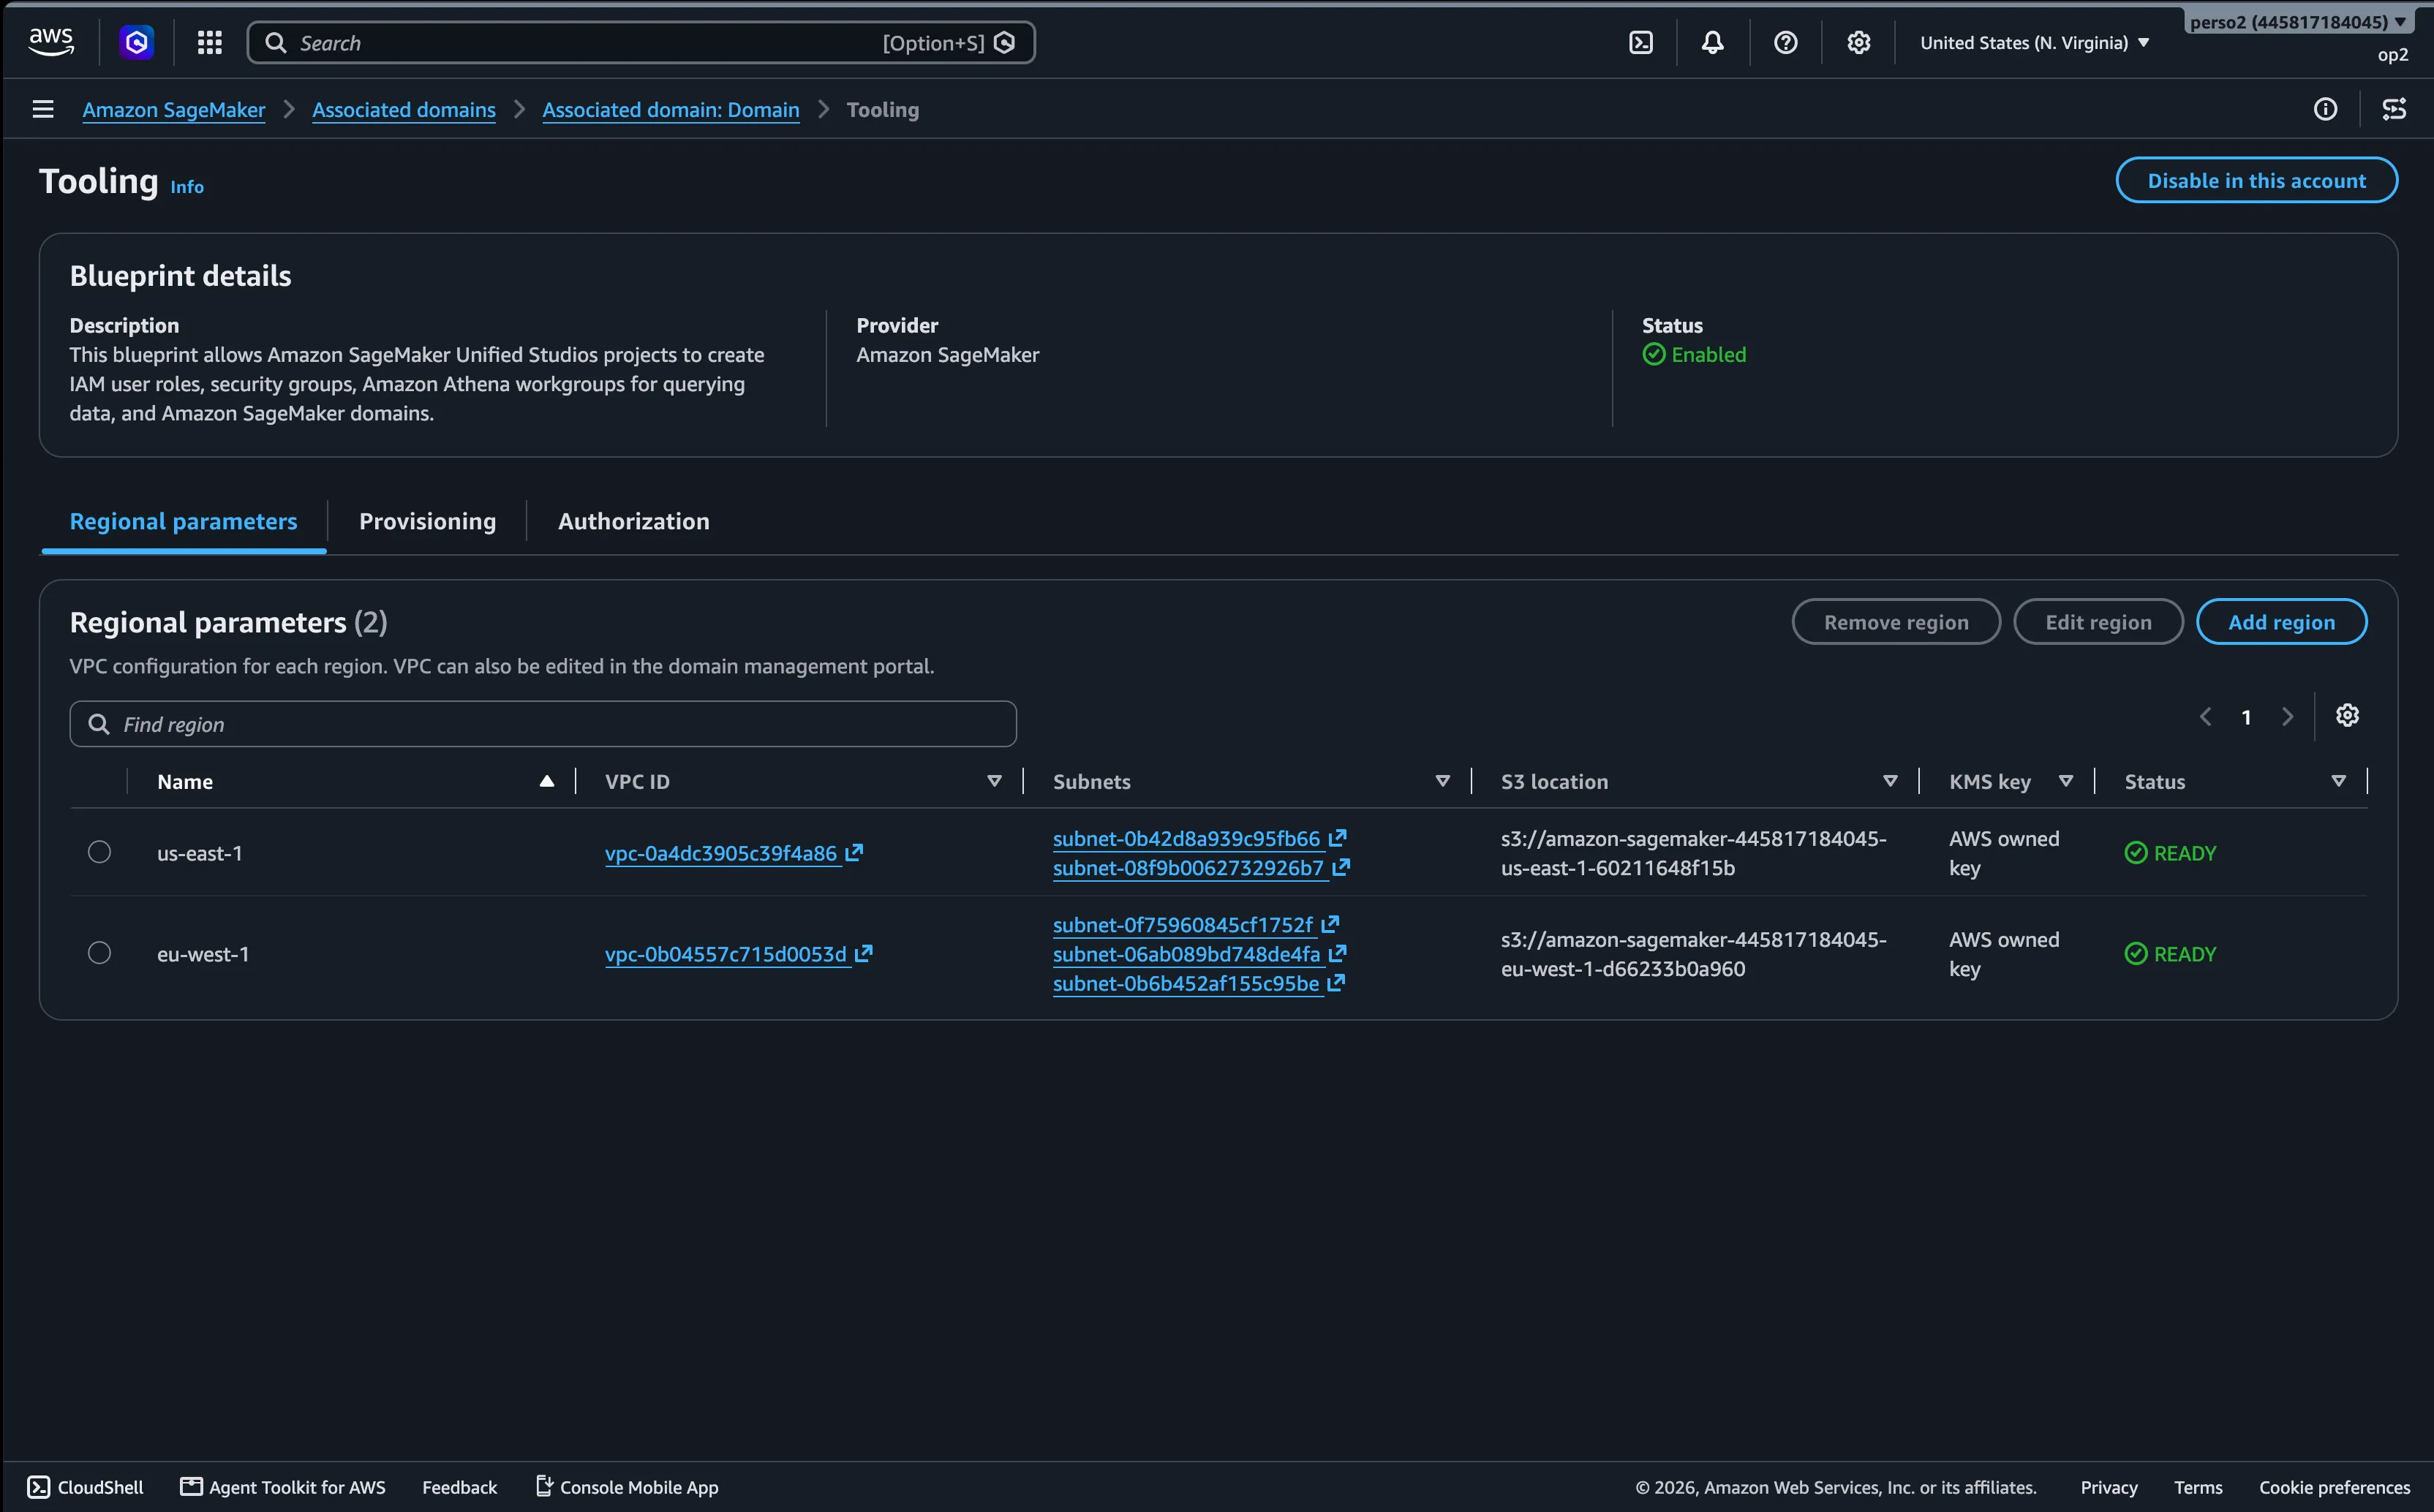Open Console Mobile App link
Viewport: 2434px width, 1512px height.
click(627, 1486)
